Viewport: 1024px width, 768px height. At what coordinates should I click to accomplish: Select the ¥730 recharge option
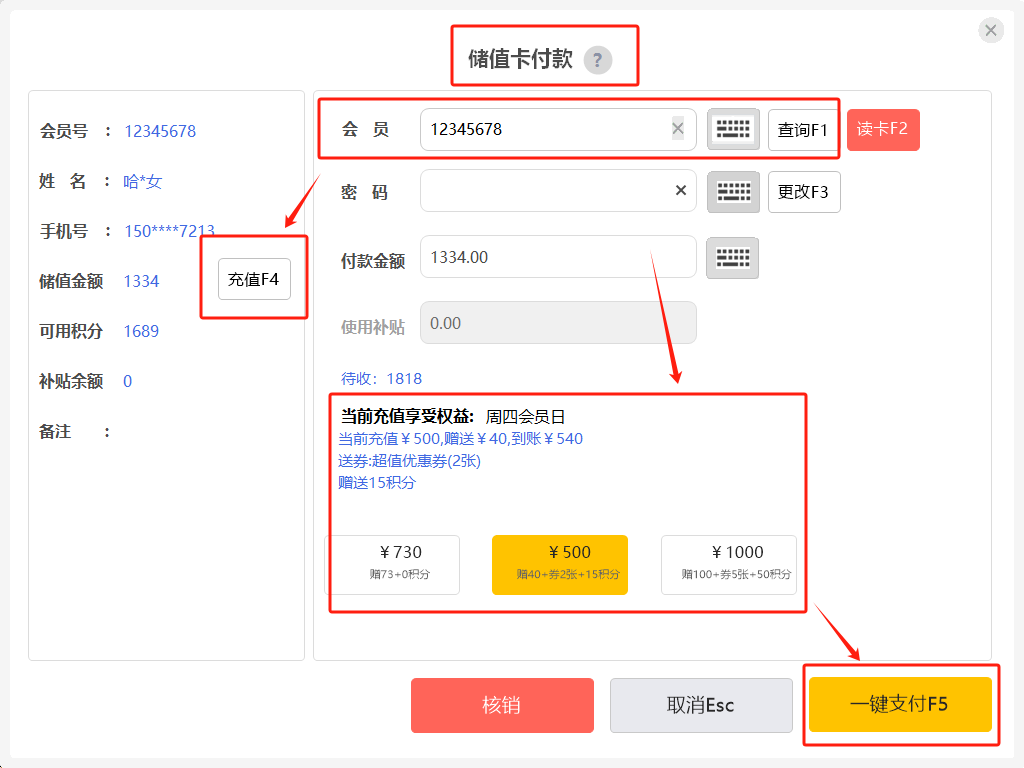tap(393, 565)
